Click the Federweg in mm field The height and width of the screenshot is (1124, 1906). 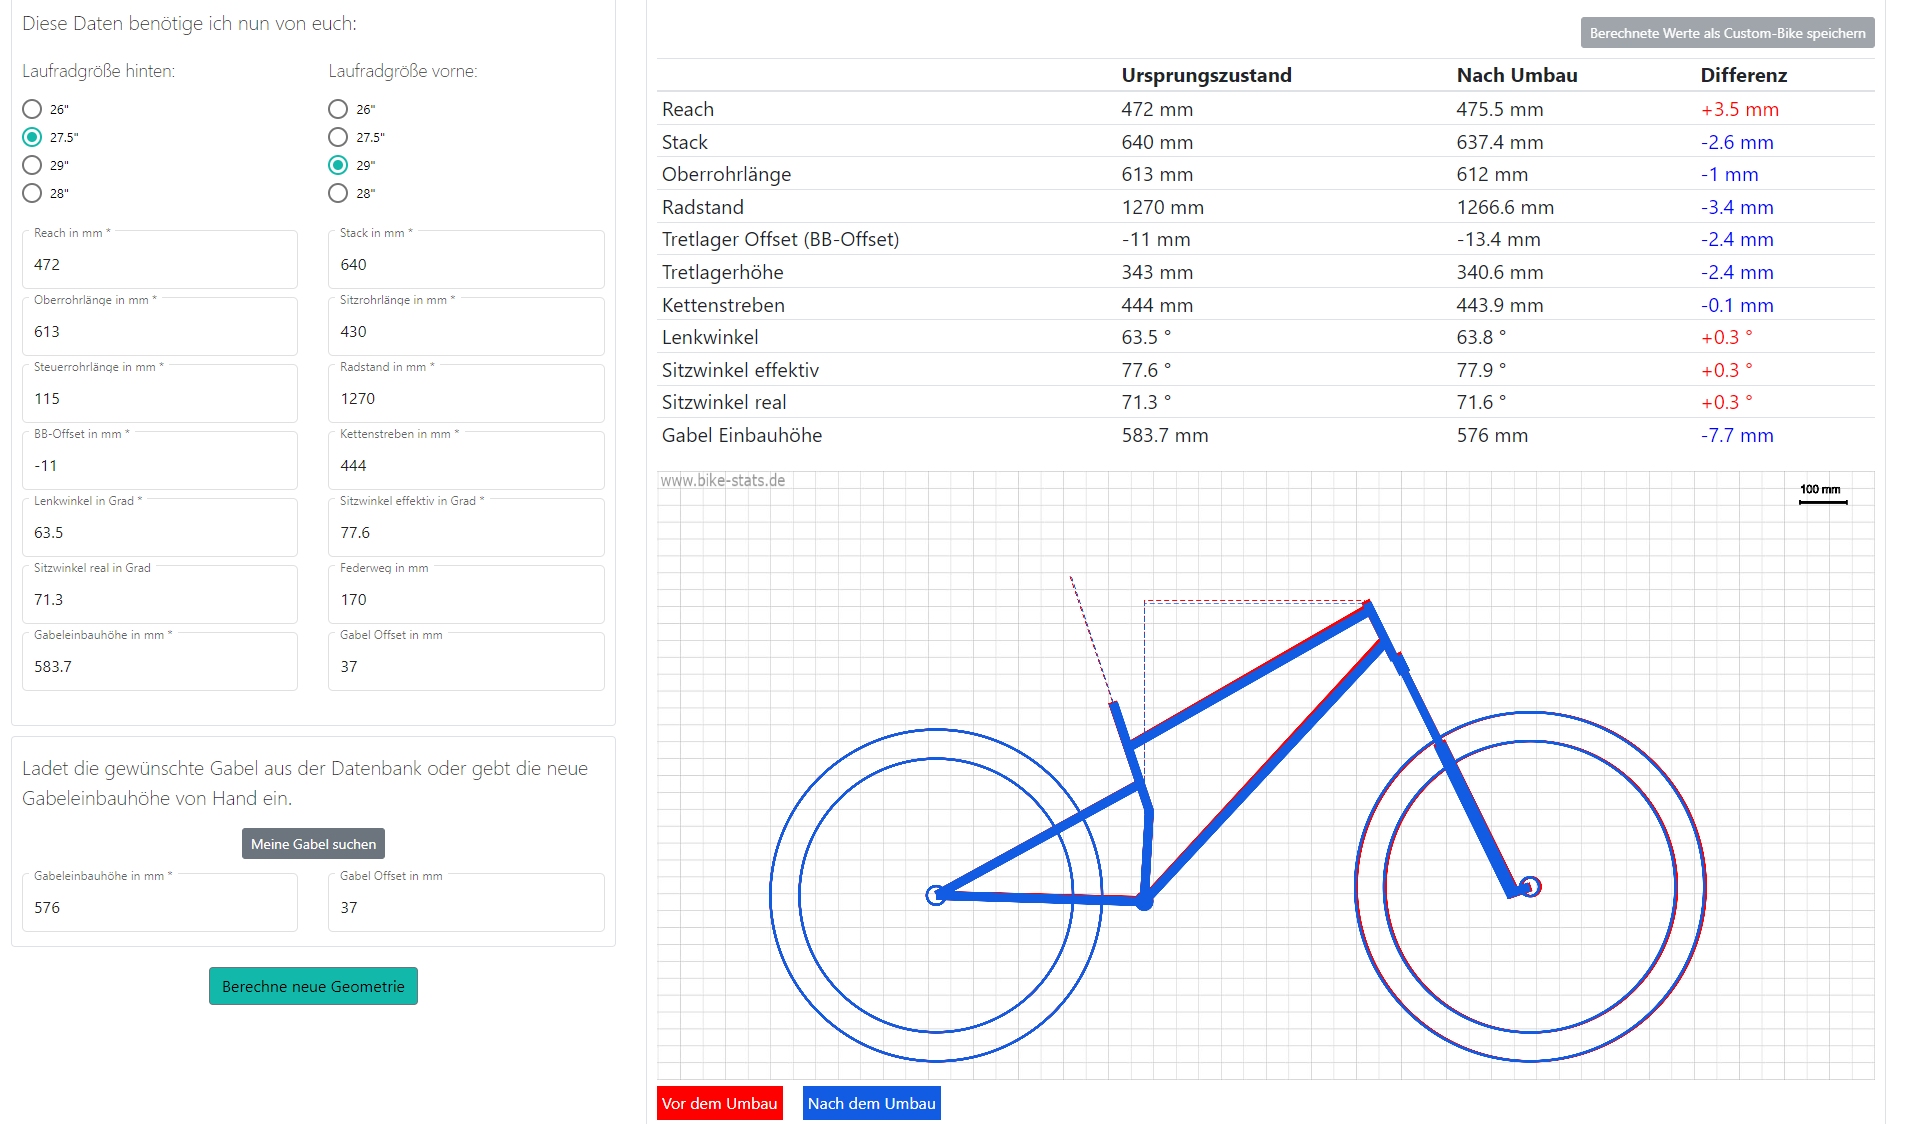click(x=466, y=600)
